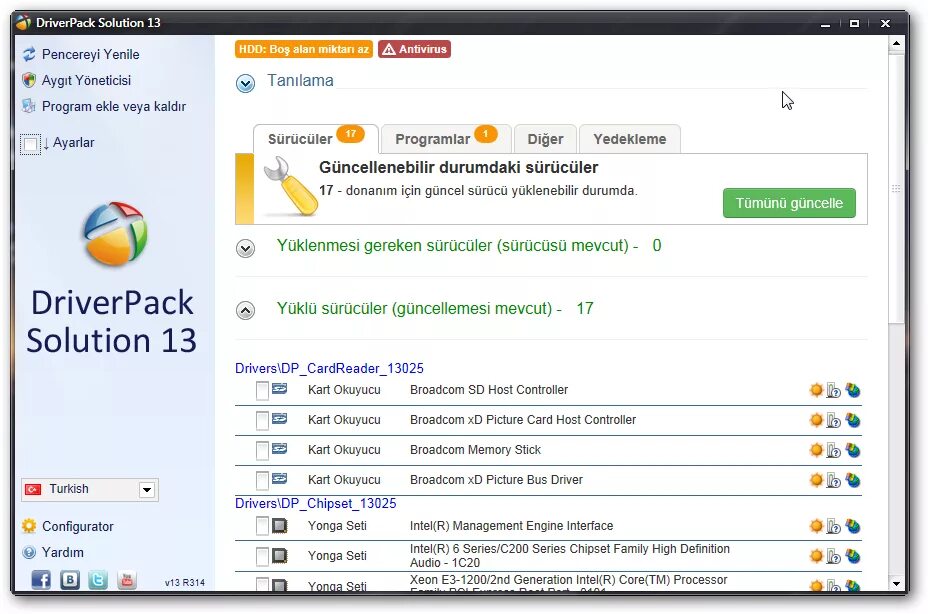Screen dimensions: 928x614
Task: Click the Tümünü güncelle button
Action: point(789,203)
